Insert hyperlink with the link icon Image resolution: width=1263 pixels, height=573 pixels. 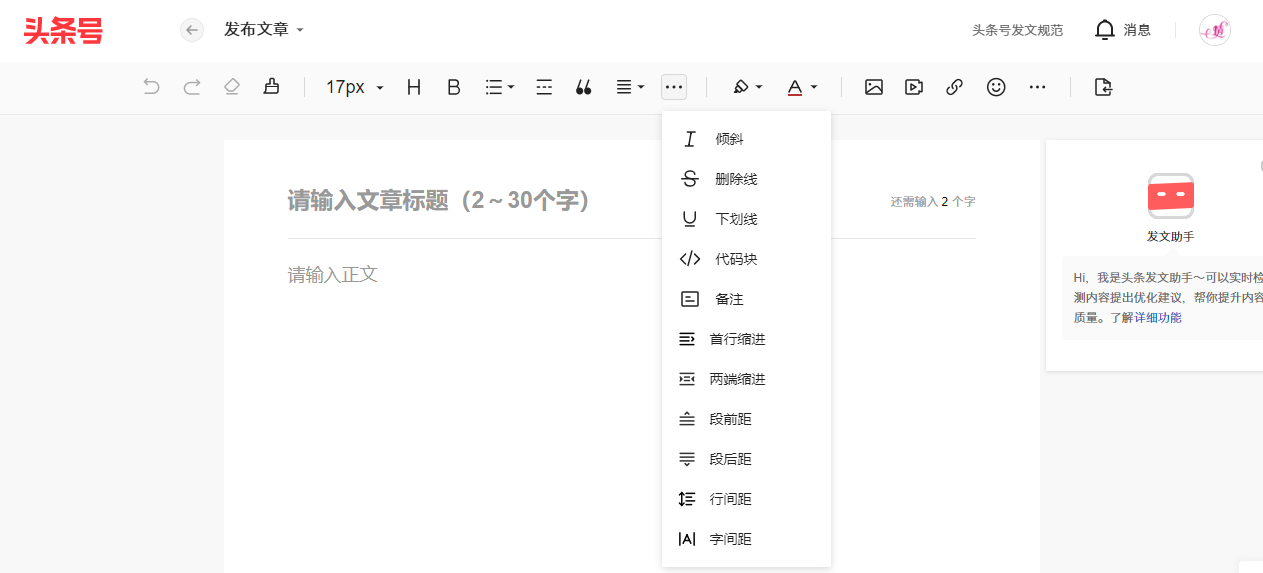click(954, 87)
